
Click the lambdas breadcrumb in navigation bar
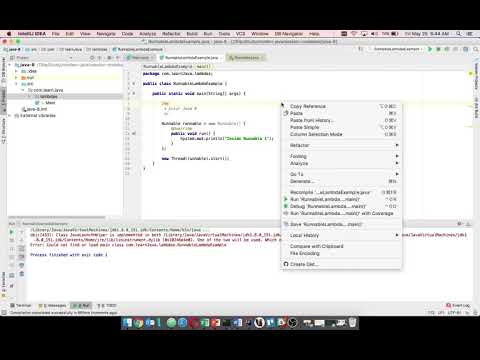coord(97,49)
